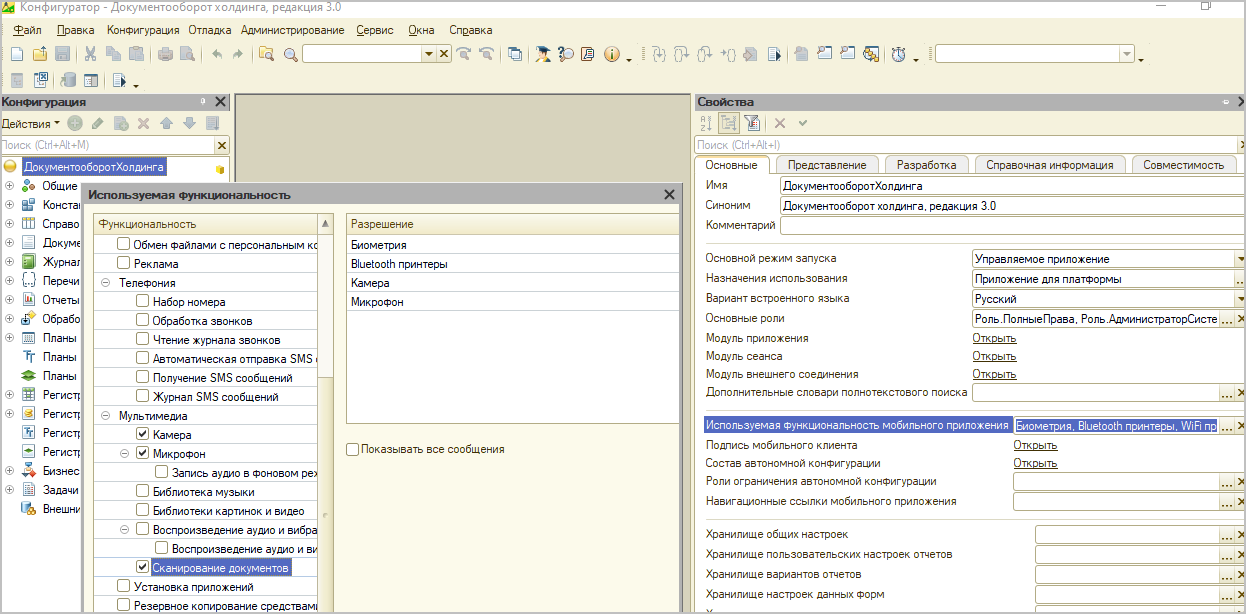Click the stopwatch performance measurement icon
The image size is (1246, 614).
pyautogui.click(x=898, y=54)
